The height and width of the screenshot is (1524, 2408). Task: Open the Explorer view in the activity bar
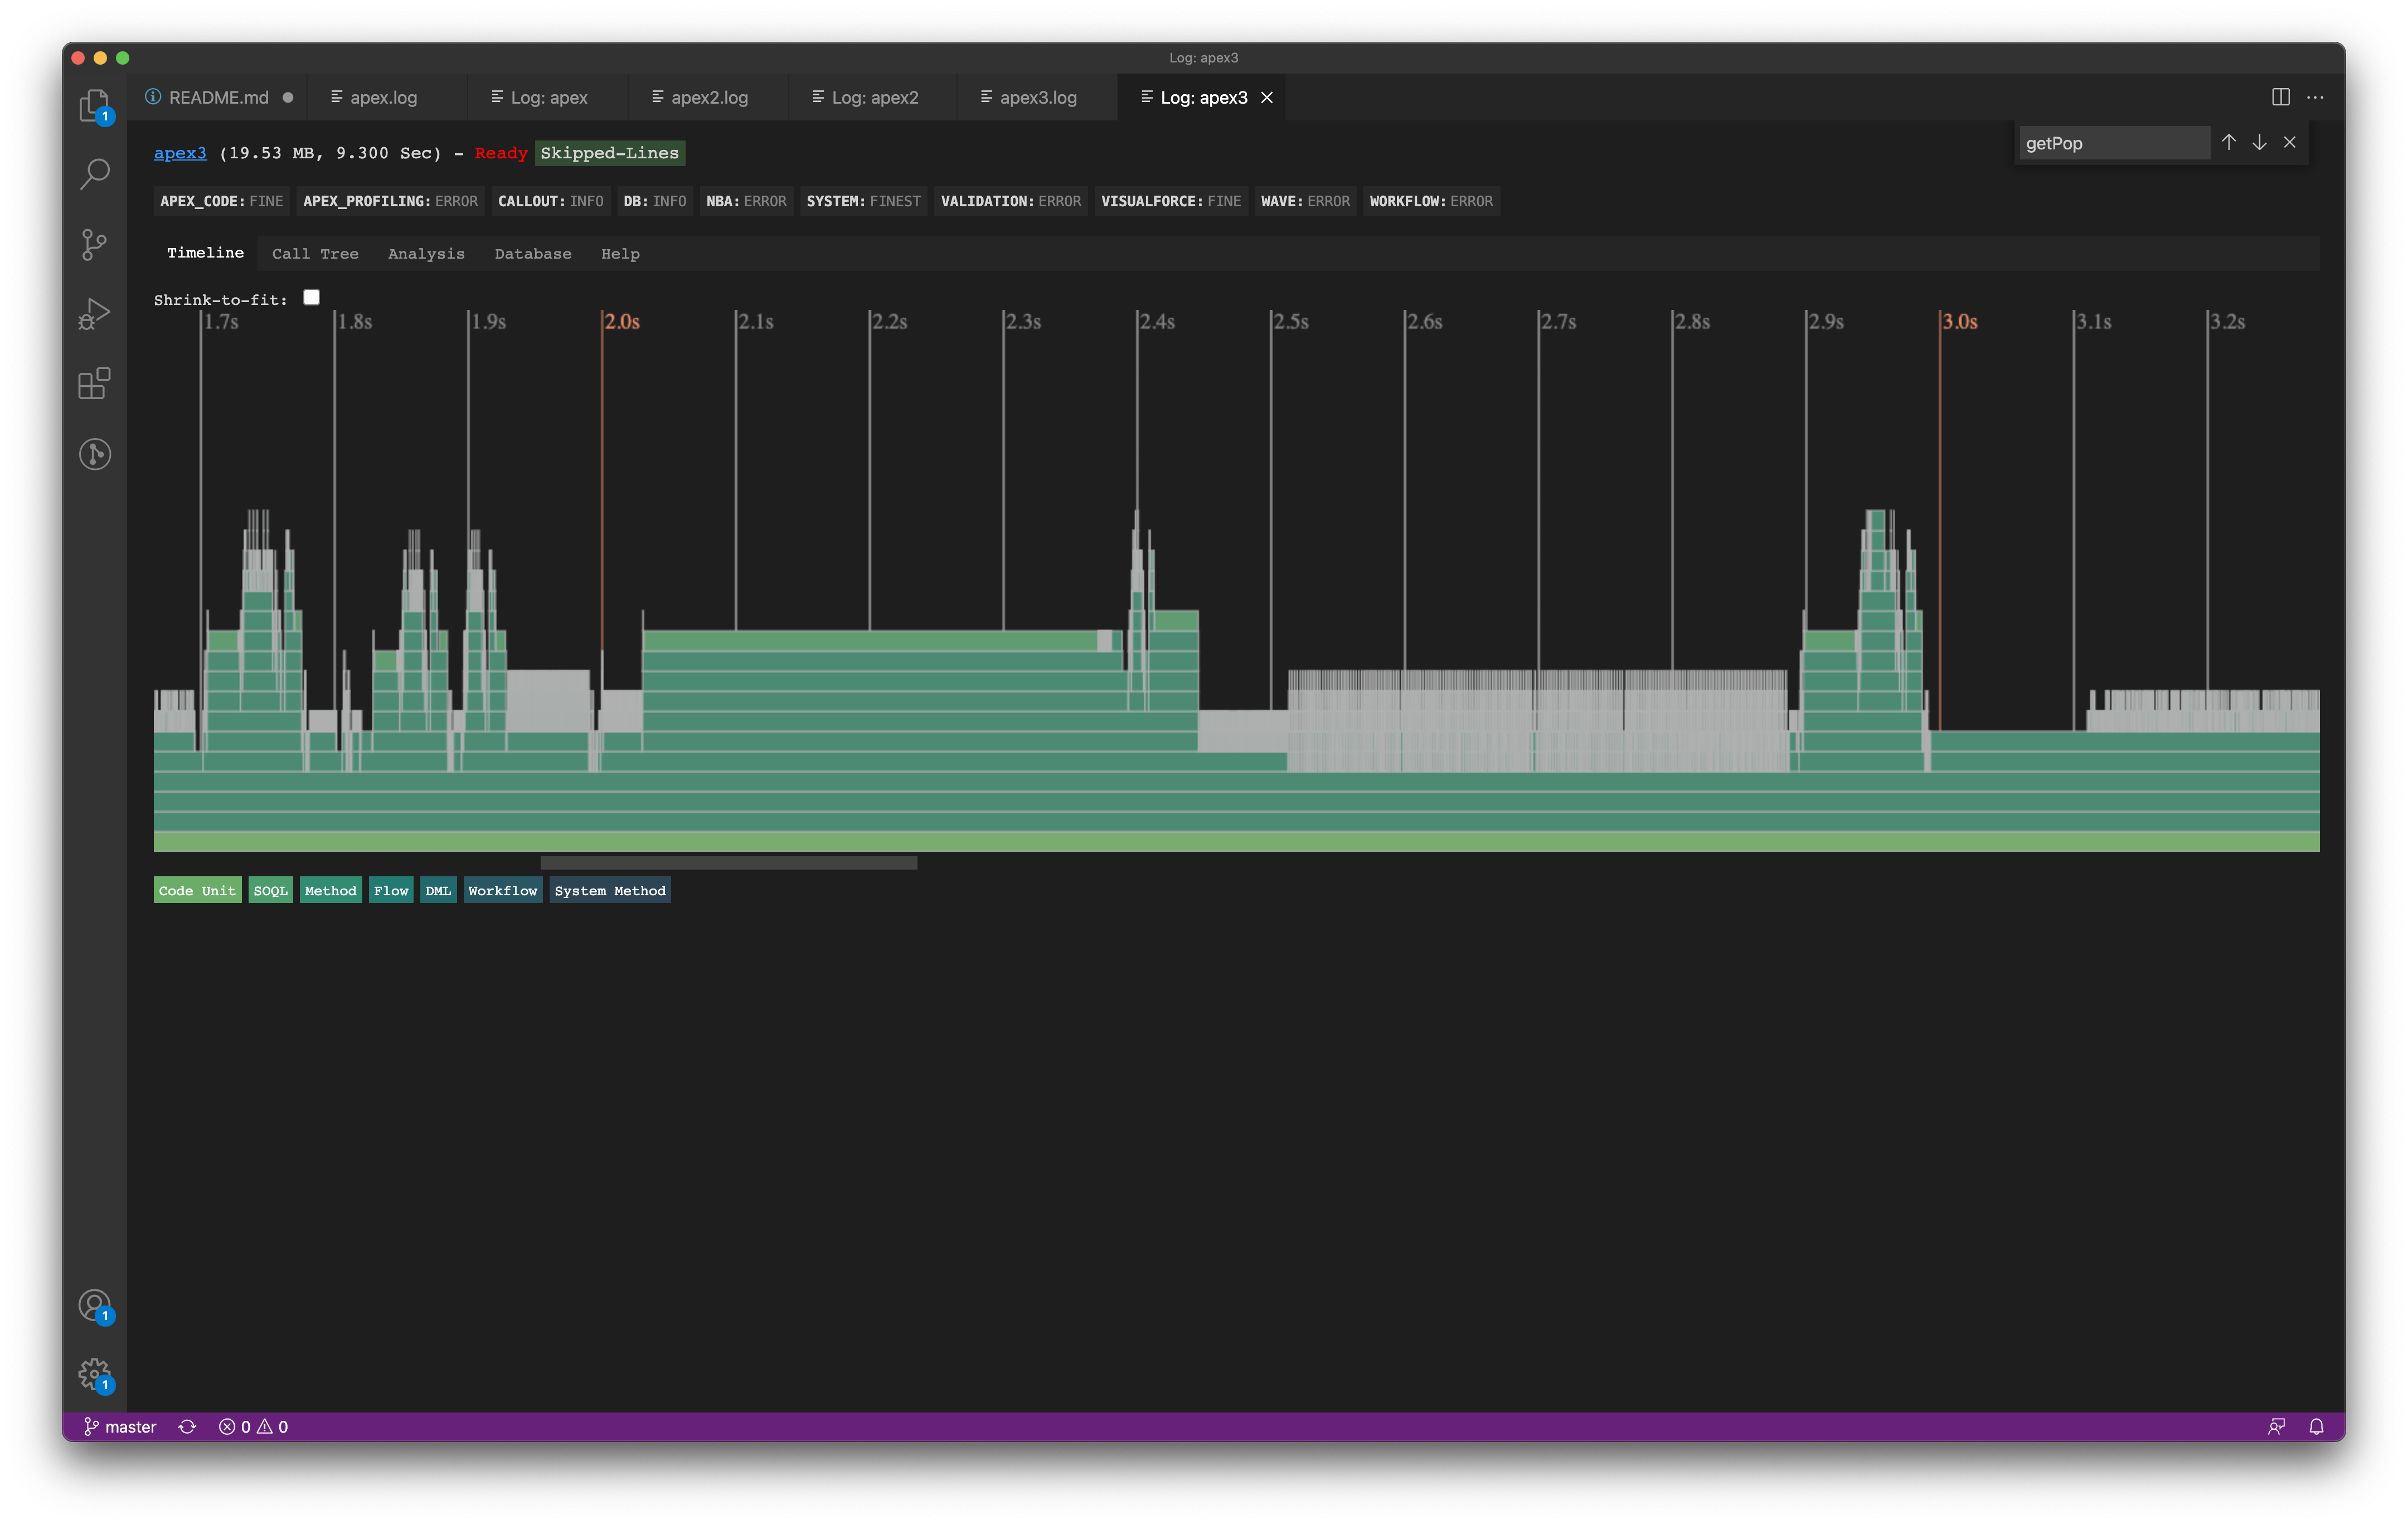95,105
